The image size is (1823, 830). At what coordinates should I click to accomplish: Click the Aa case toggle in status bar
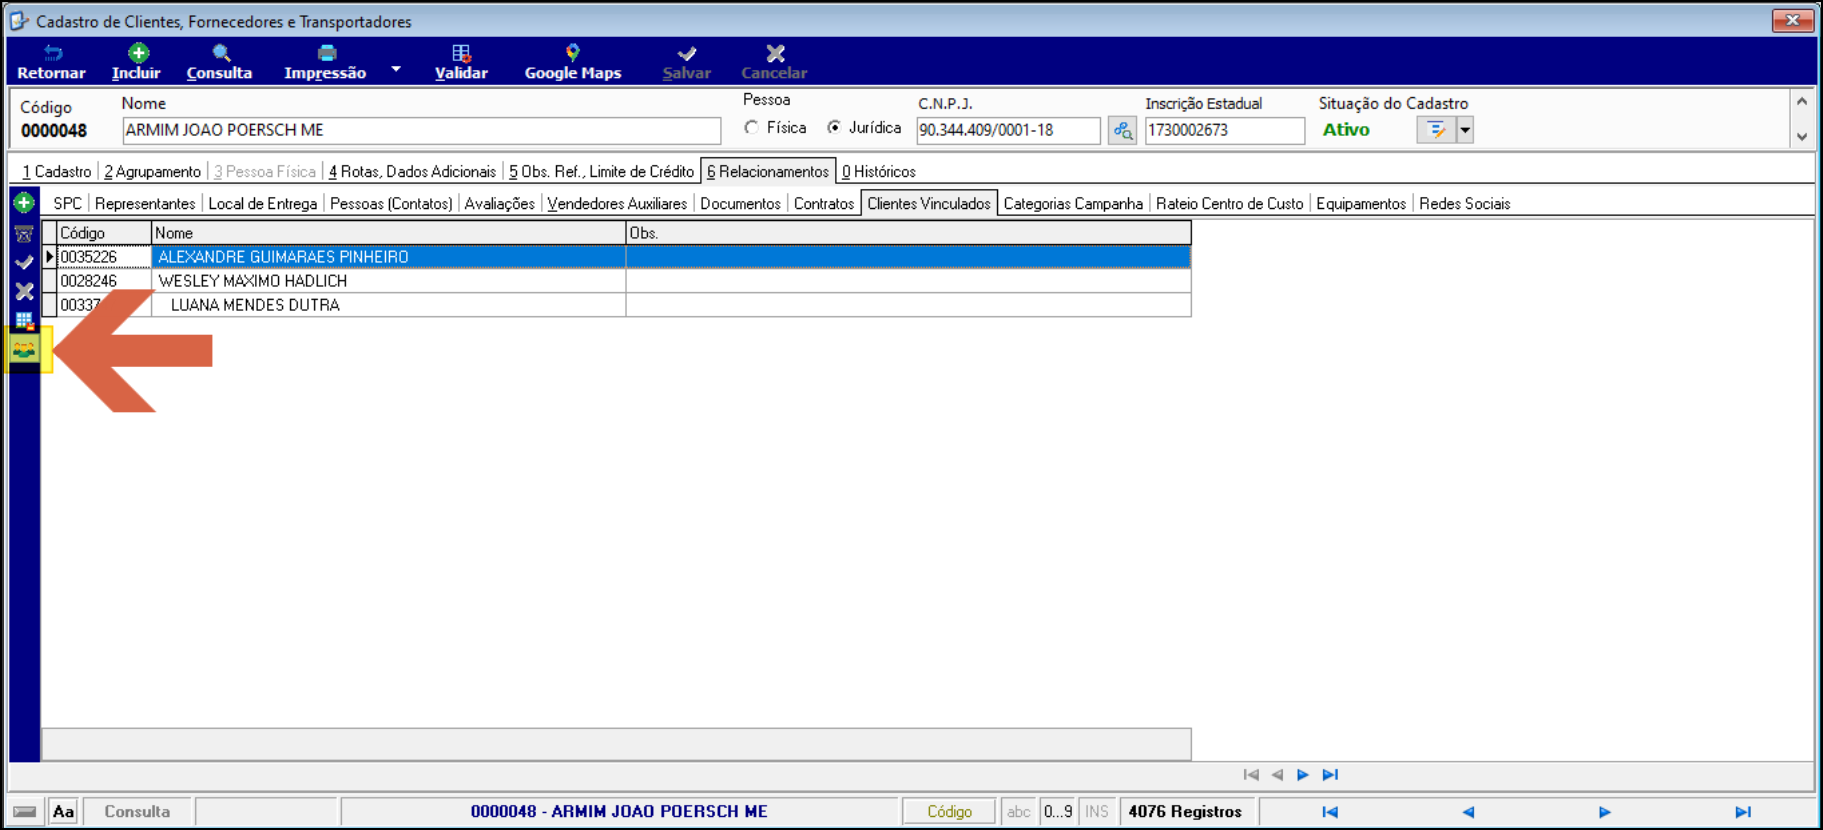coord(63,812)
